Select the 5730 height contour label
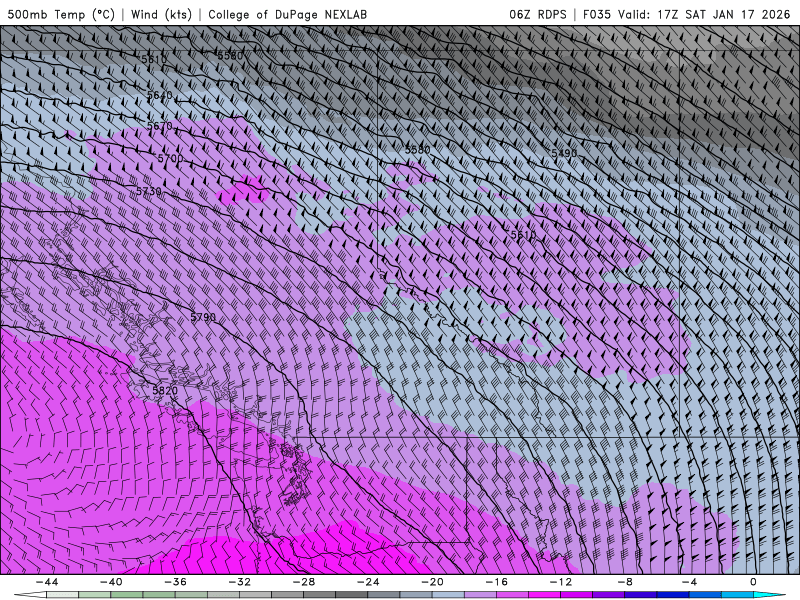Image resolution: width=800 pixels, height=600 pixels. coord(149,191)
